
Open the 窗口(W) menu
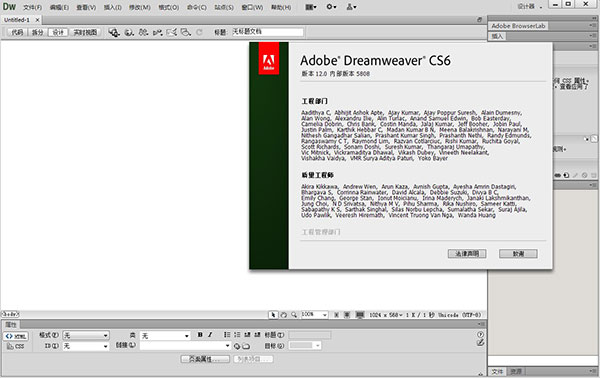coord(252,7)
